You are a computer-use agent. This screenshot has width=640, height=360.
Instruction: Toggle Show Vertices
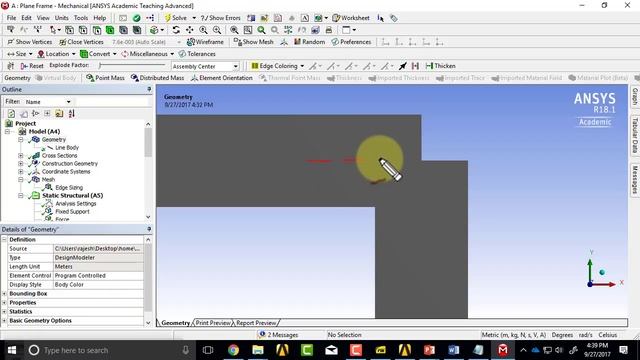(x=30, y=42)
